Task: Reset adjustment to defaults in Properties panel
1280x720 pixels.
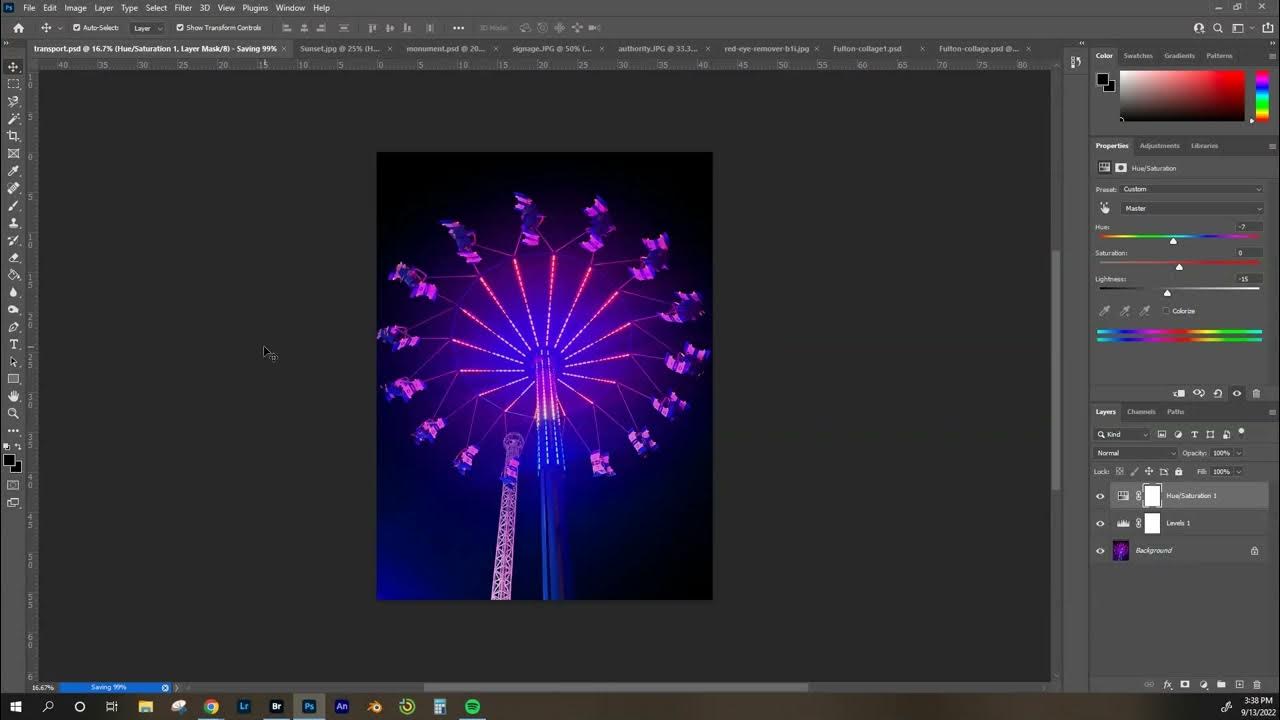Action: (1218, 393)
